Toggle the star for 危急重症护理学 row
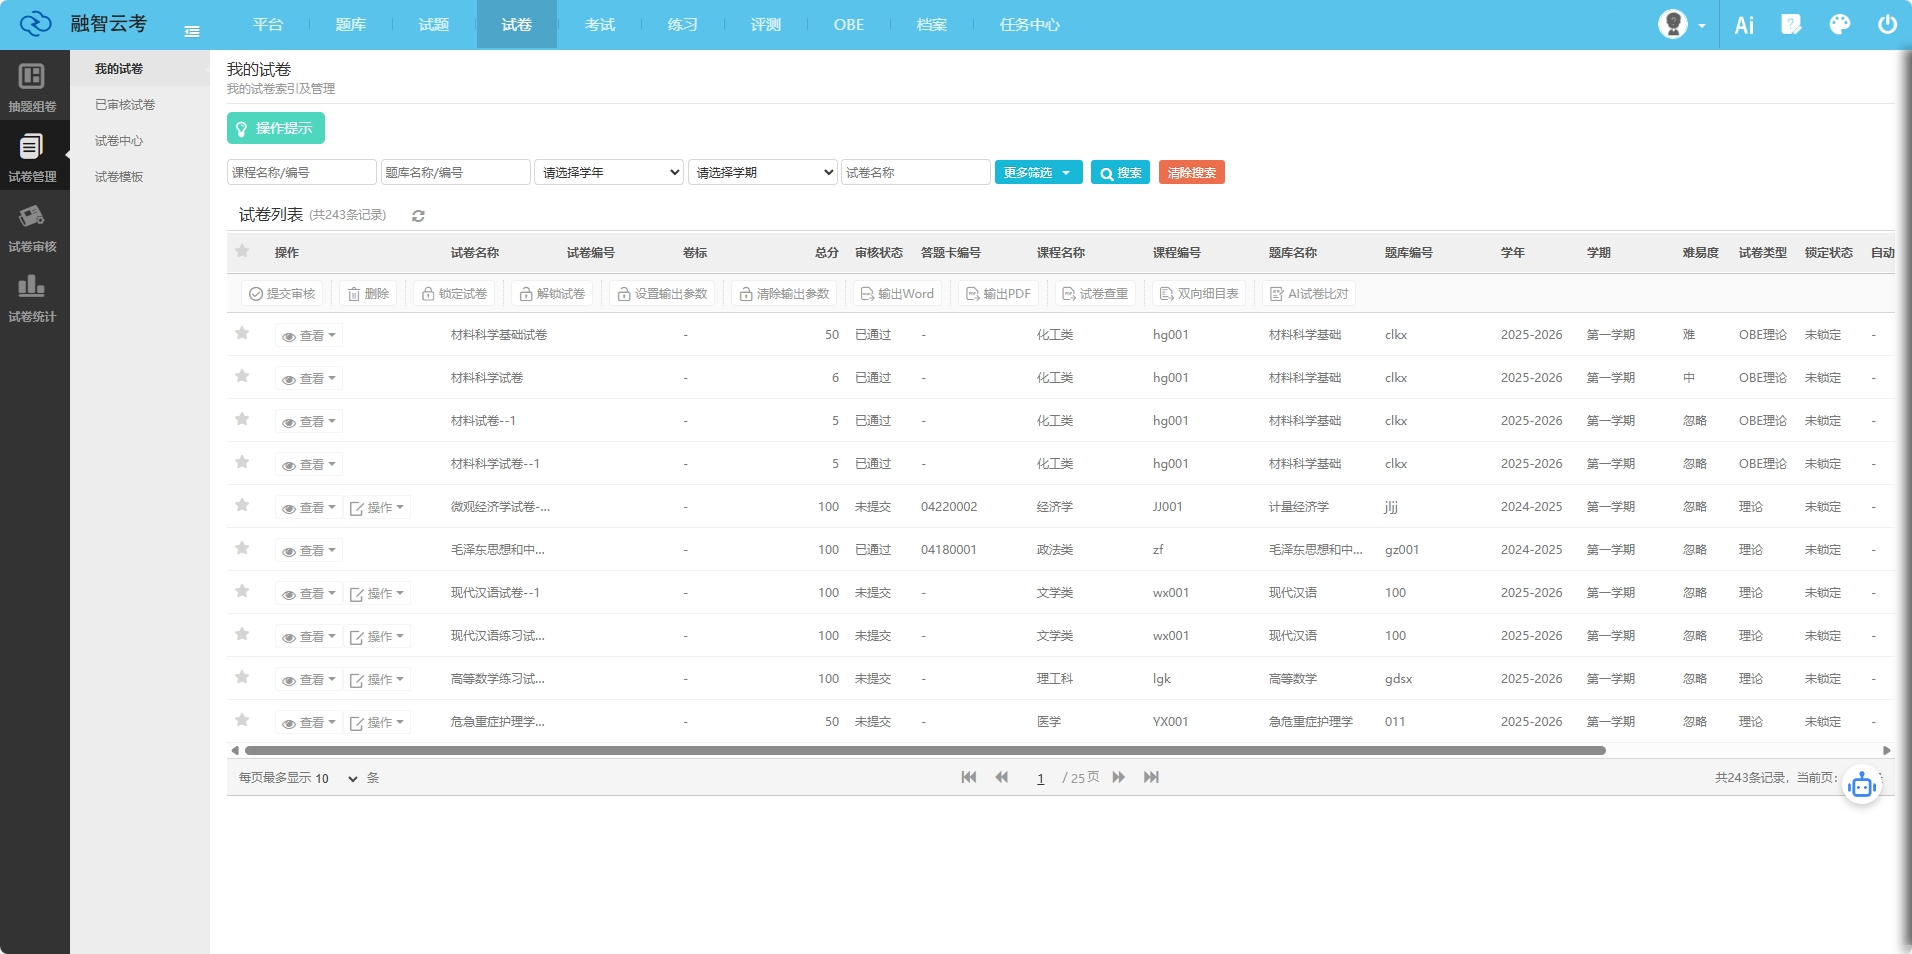Screen dimensions: 1912x954 click(x=242, y=721)
